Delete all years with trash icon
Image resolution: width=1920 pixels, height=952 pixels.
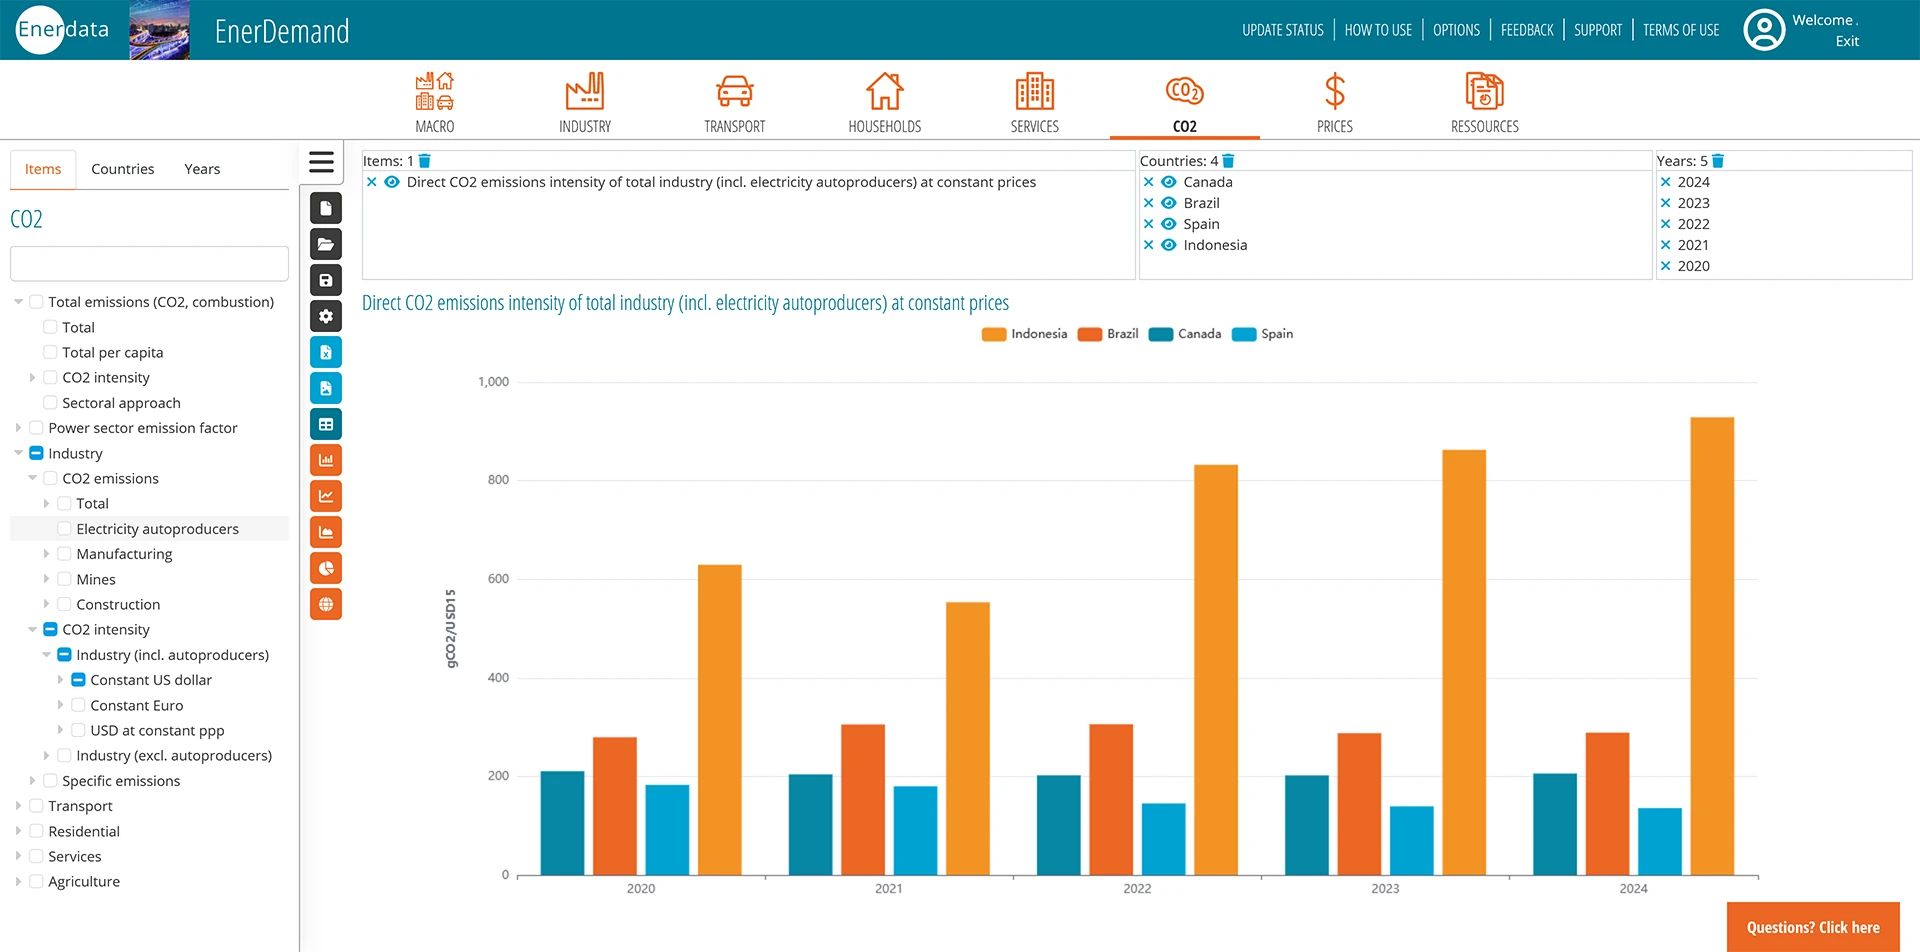pos(1718,161)
